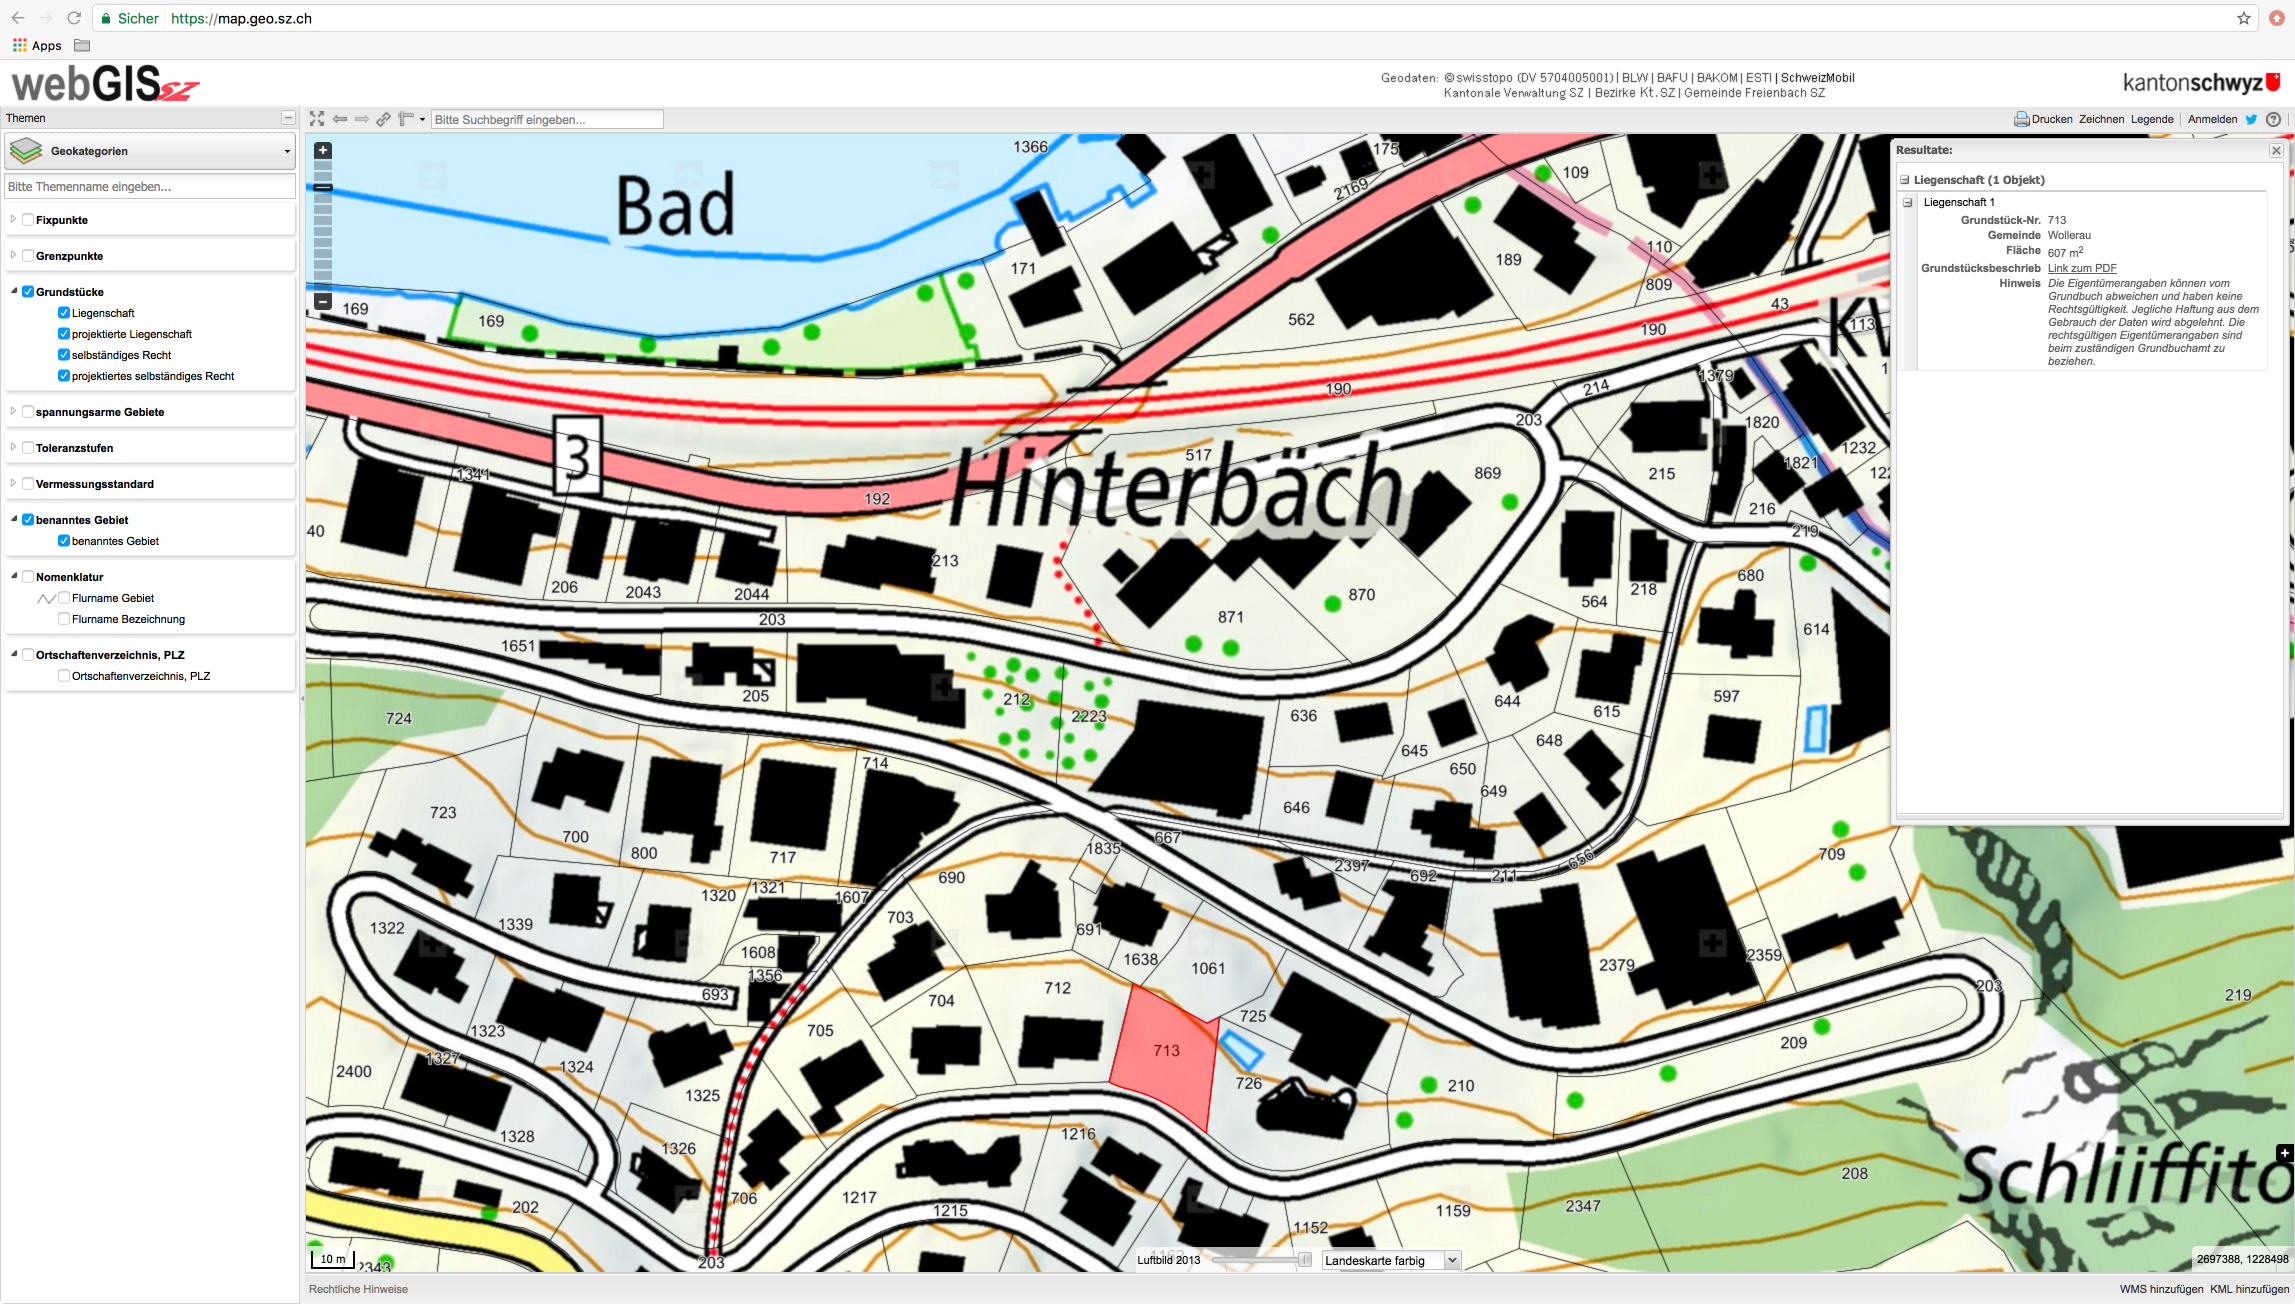The image size is (2295, 1304).
Task: Open the Legende menu item
Action: [x=2152, y=119]
